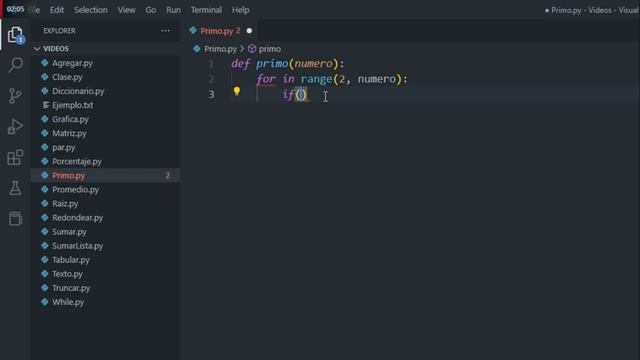640x360 pixels.
Task: Open the Testing flask icon
Action: (16, 188)
